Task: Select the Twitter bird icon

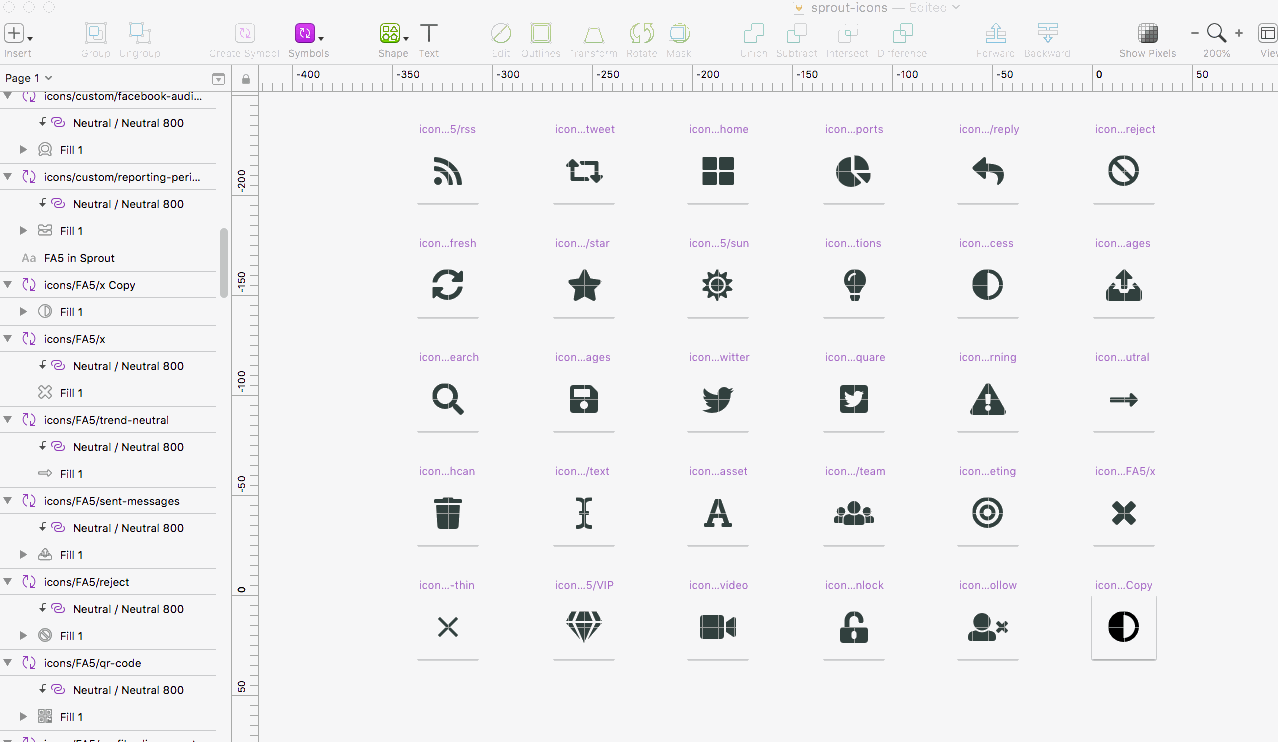Action: (718, 399)
